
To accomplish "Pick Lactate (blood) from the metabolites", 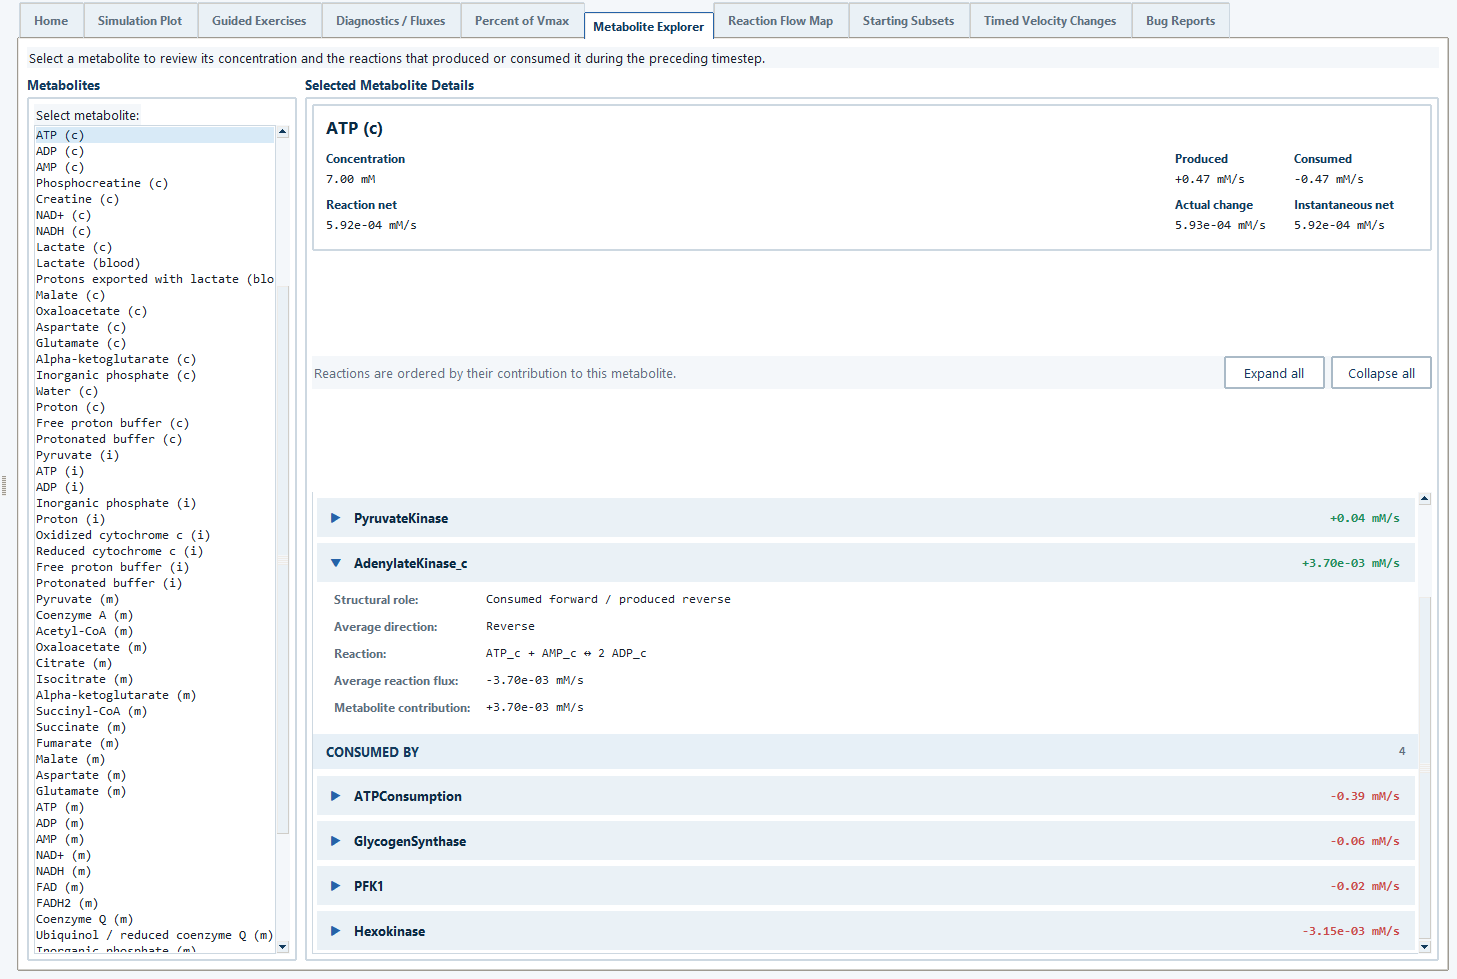I will (x=154, y=263).
